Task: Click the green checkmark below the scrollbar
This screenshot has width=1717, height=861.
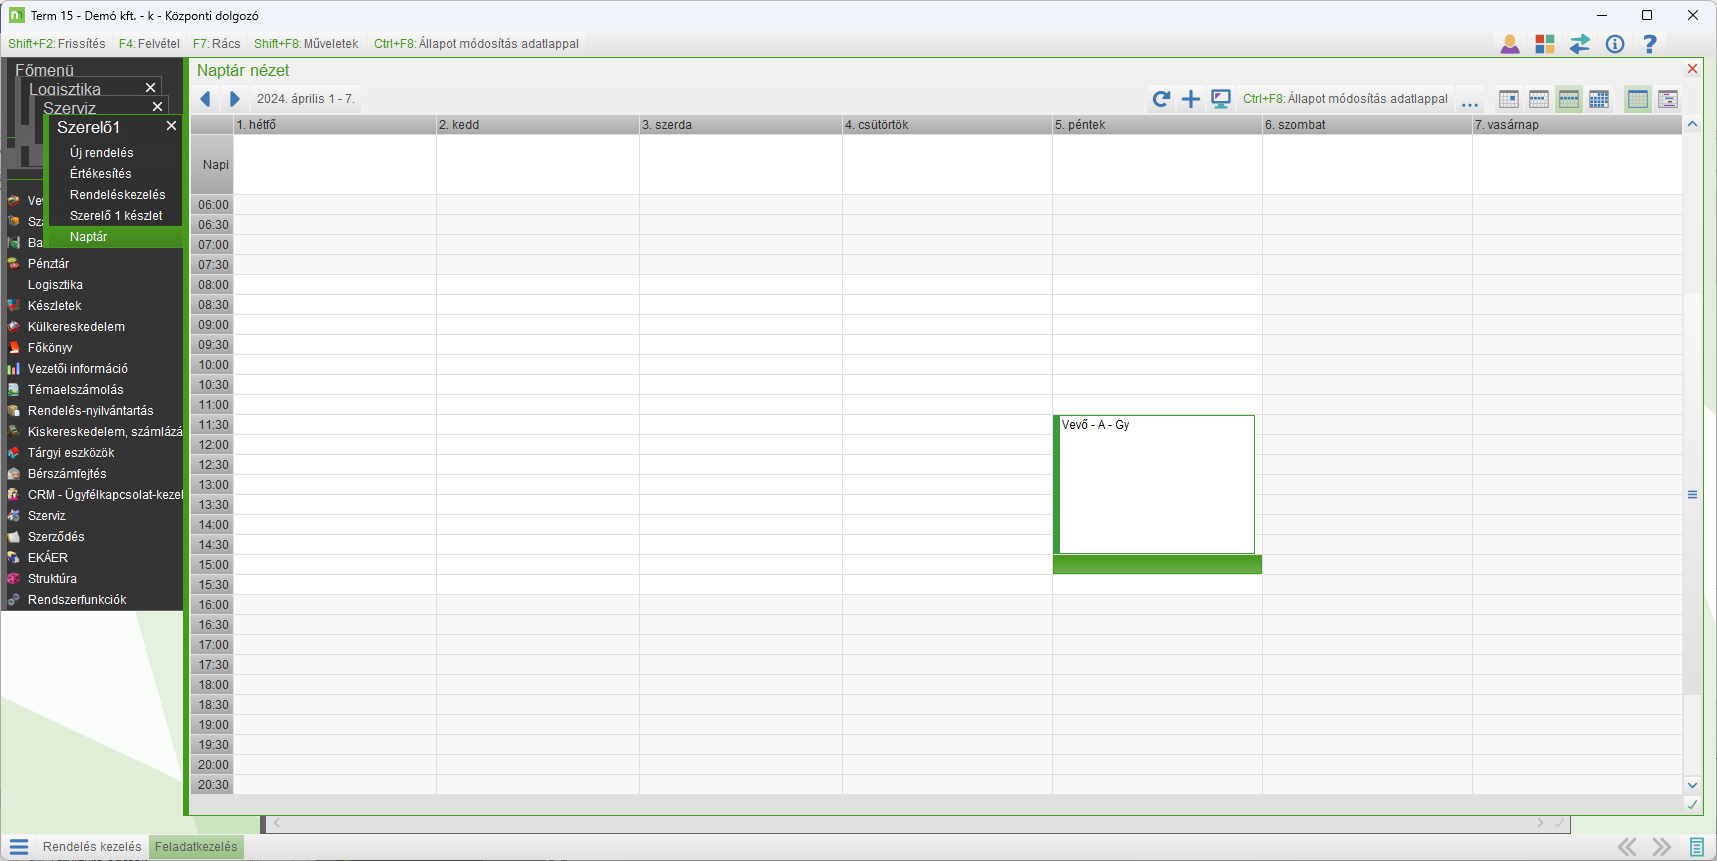Action: coord(1692,805)
